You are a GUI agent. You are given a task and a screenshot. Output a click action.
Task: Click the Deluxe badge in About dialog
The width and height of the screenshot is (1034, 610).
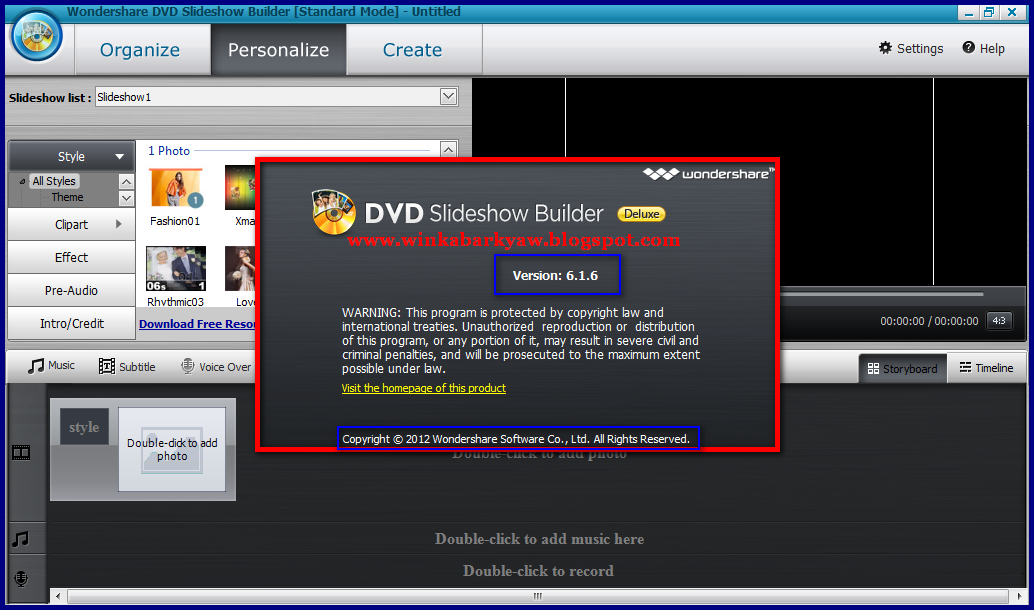642,214
